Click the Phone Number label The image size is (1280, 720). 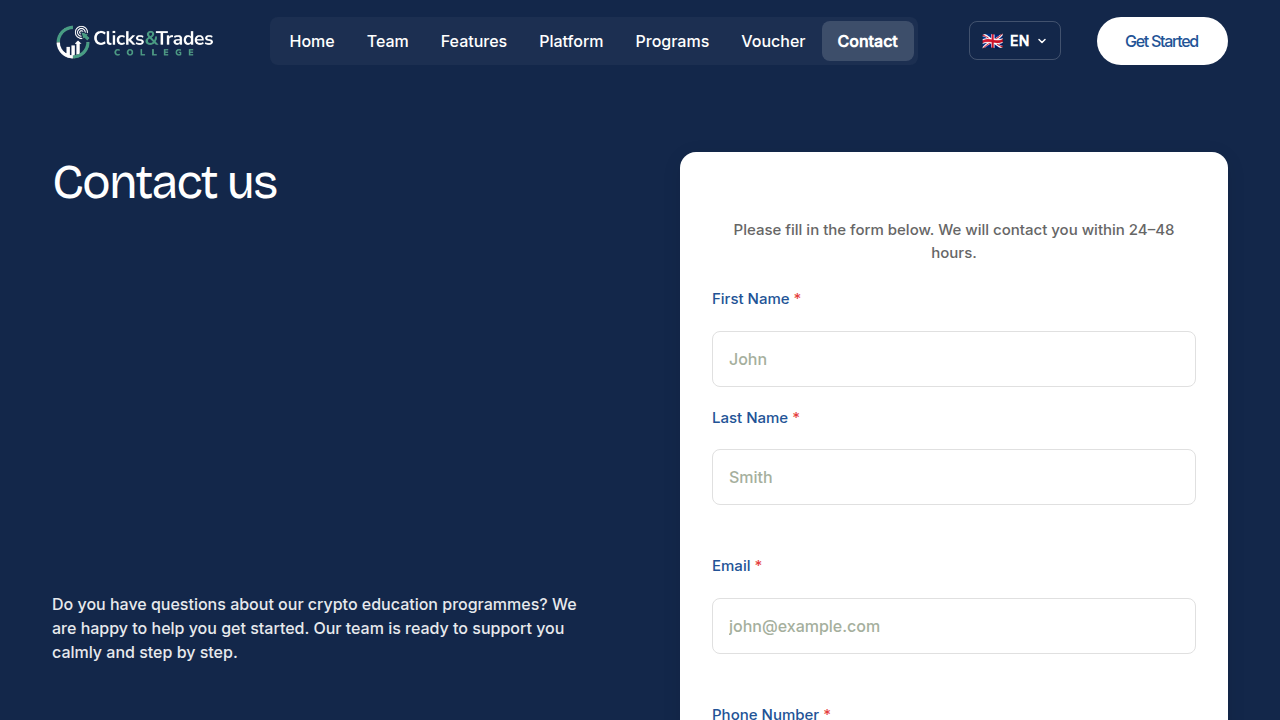coord(765,713)
